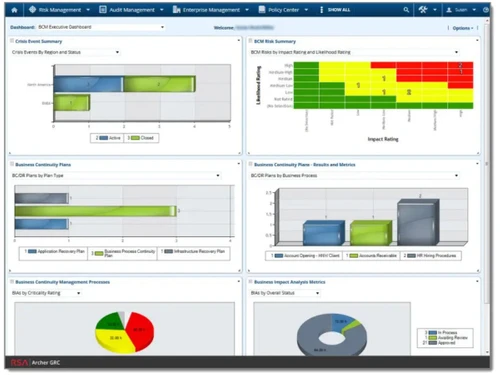Click the tall gray HR Hiring bar
Screen dimensions: 500x375
point(418,222)
